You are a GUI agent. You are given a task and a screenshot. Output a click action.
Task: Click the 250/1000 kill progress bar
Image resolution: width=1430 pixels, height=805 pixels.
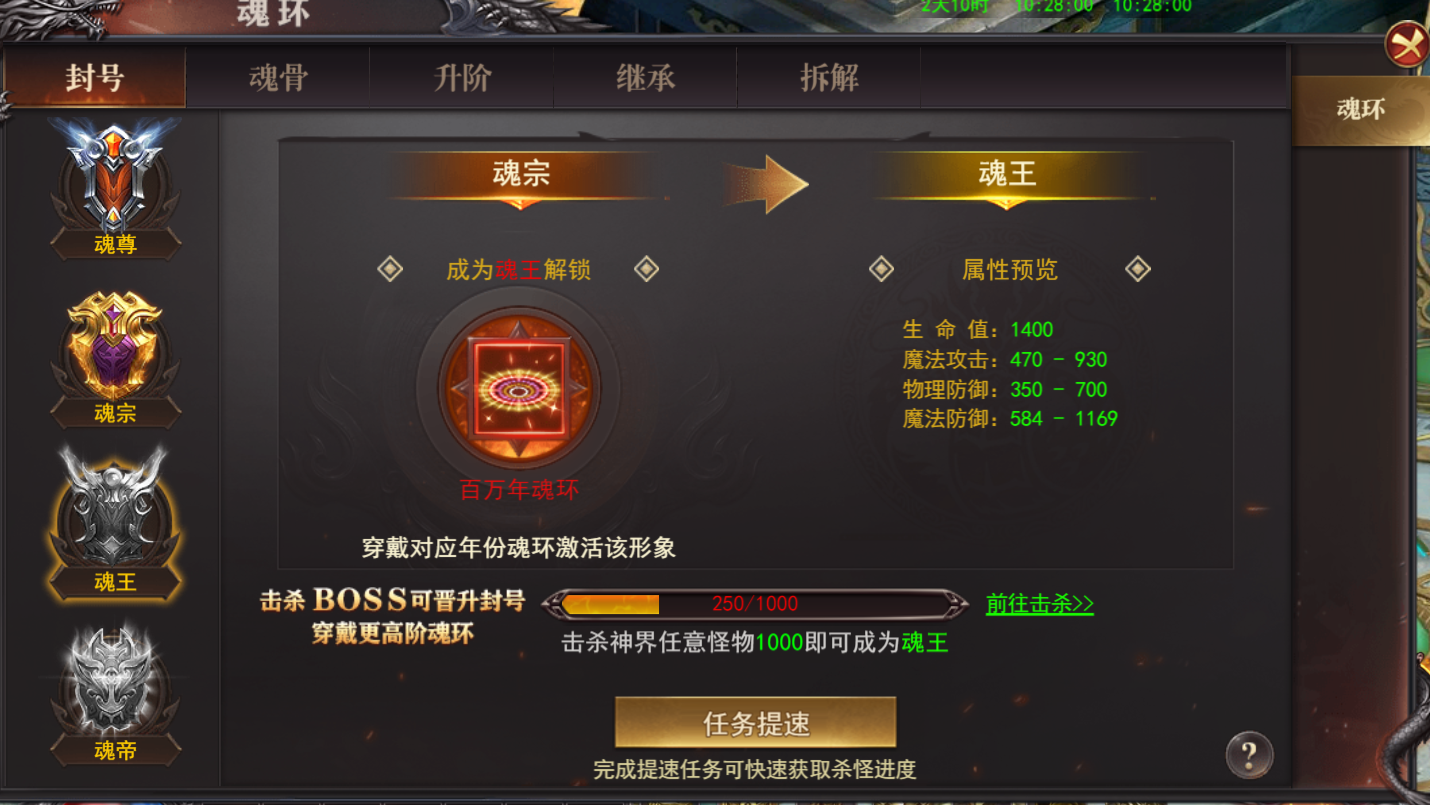point(756,604)
